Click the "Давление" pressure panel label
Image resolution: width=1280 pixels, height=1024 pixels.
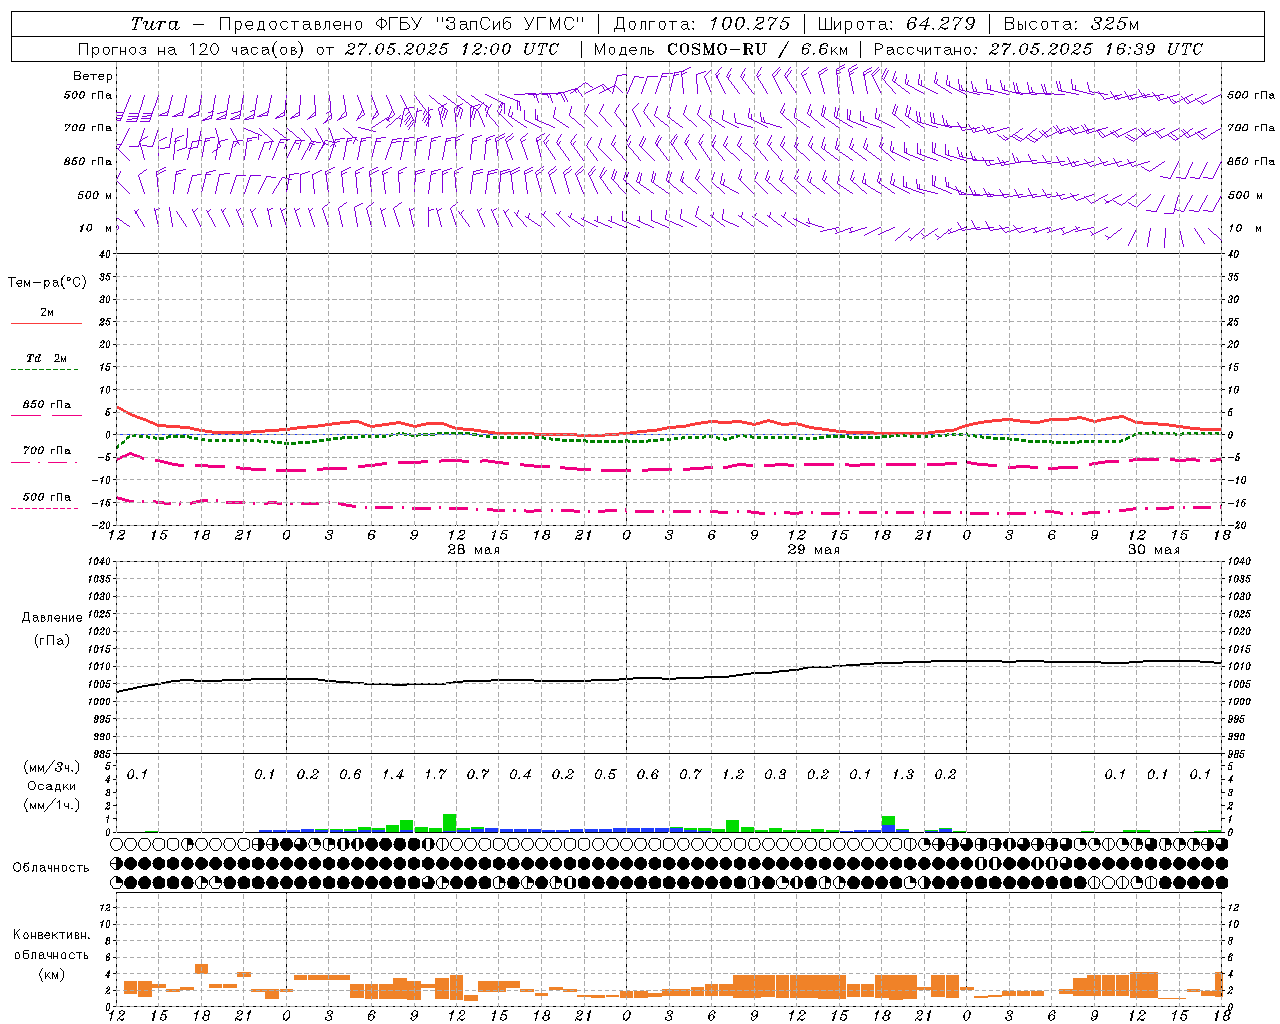point(52,618)
